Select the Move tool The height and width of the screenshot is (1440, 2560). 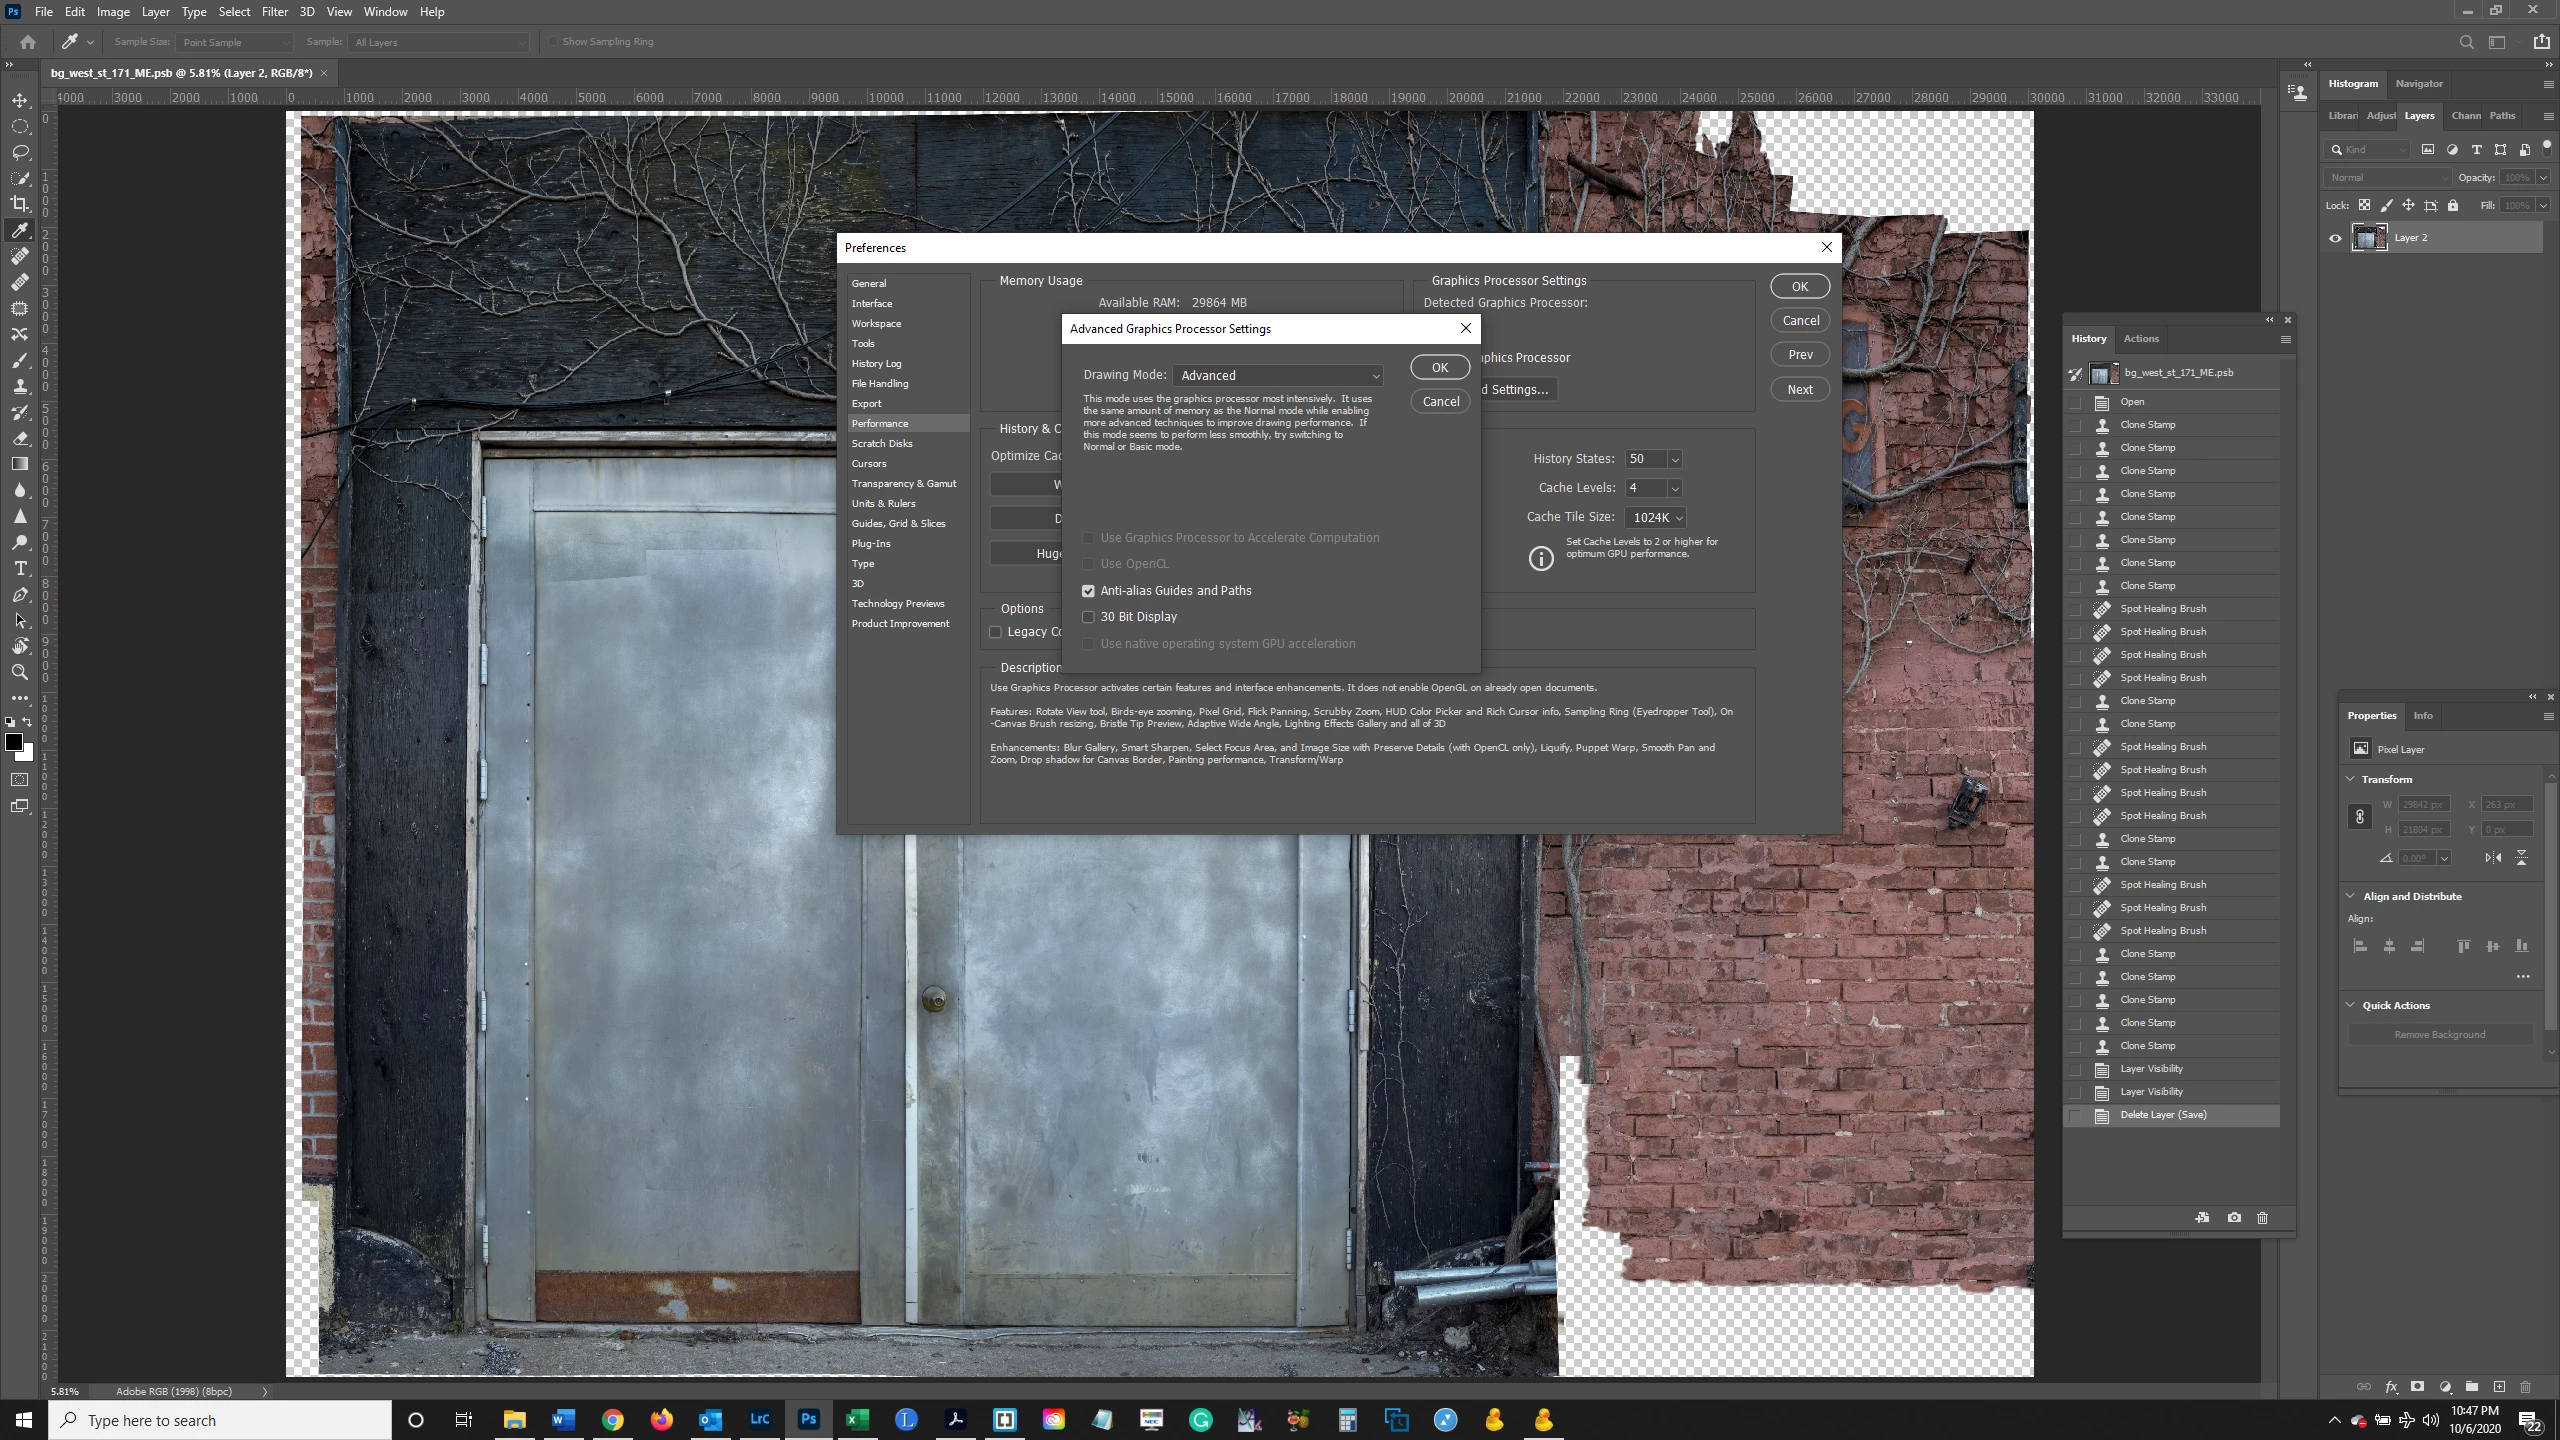(x=20, y=100)
